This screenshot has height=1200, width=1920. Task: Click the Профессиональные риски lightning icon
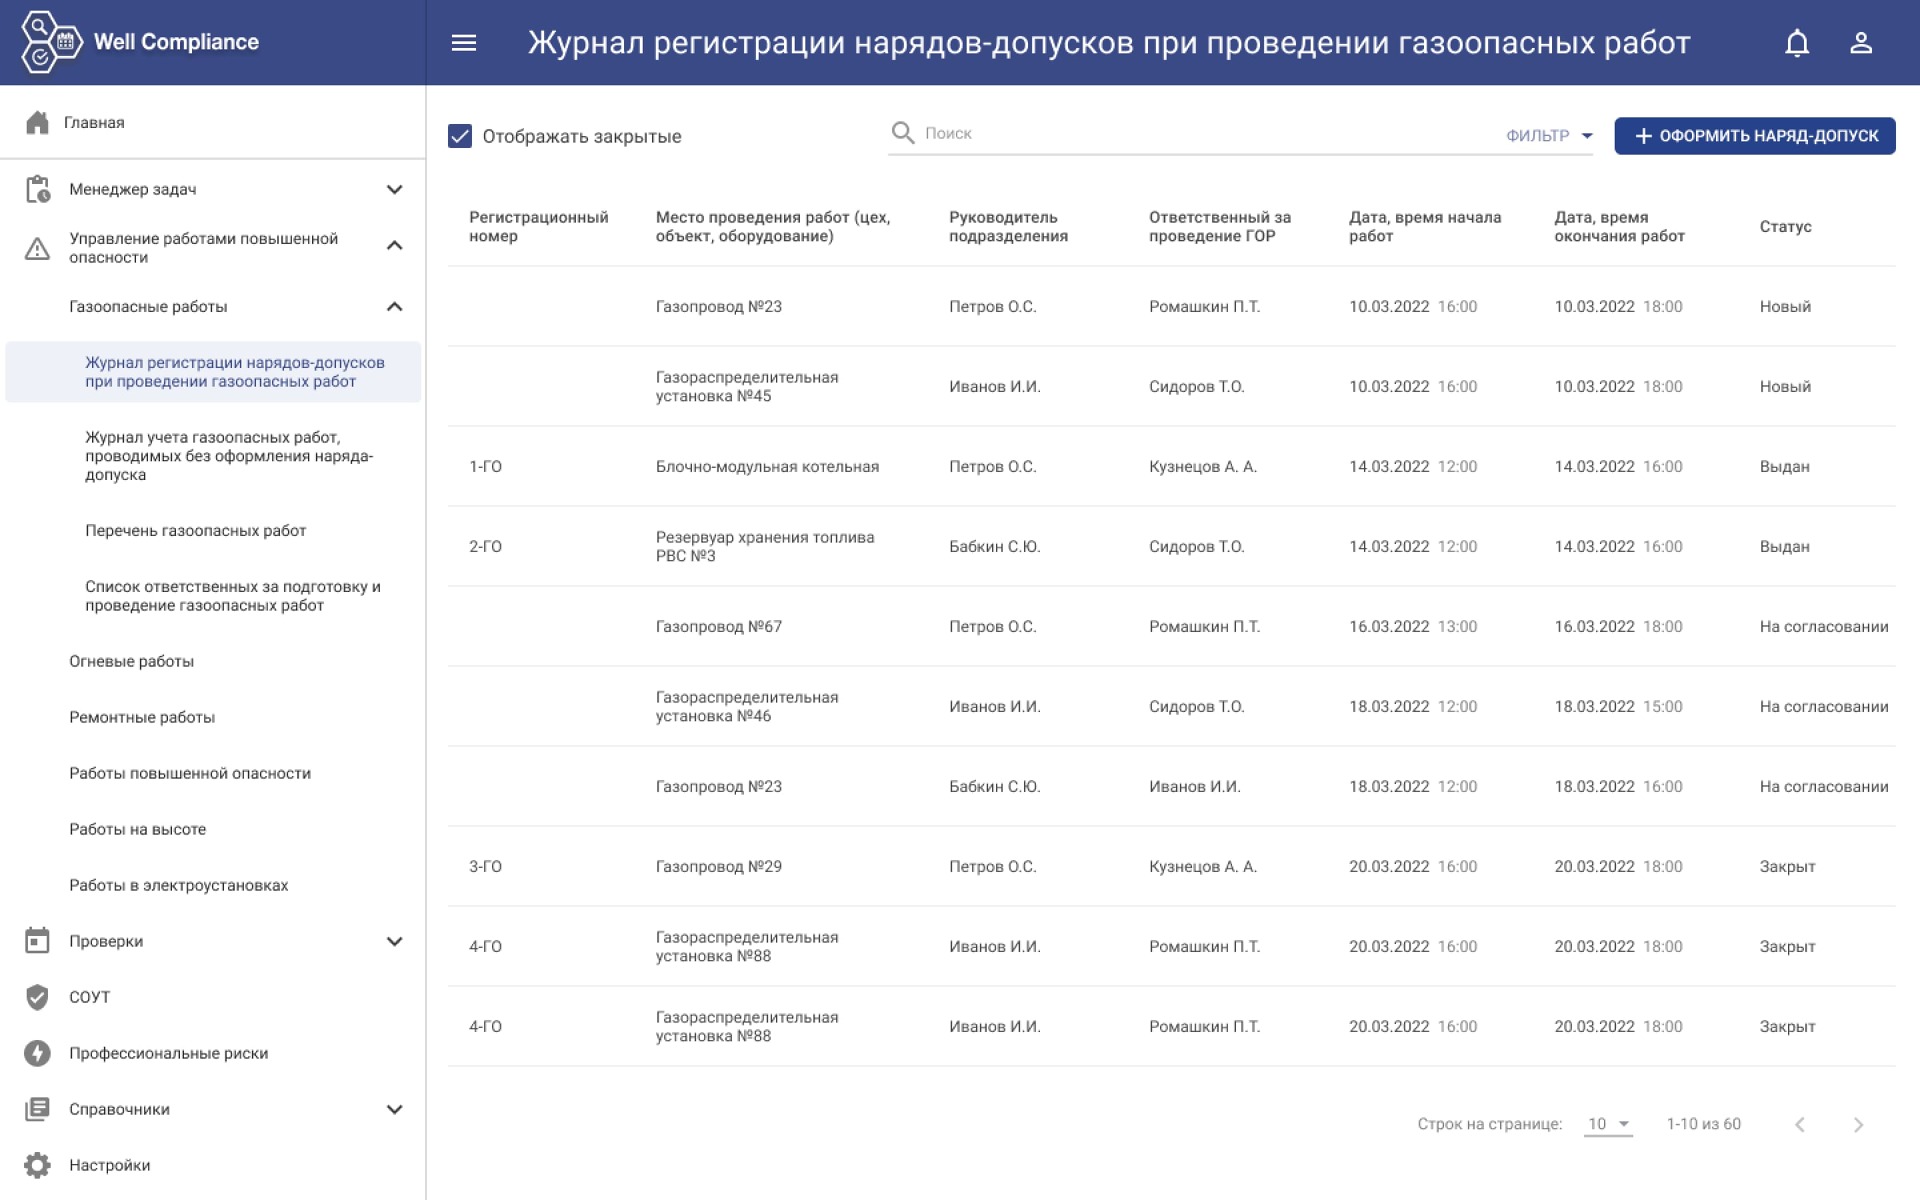[37, 1053]
